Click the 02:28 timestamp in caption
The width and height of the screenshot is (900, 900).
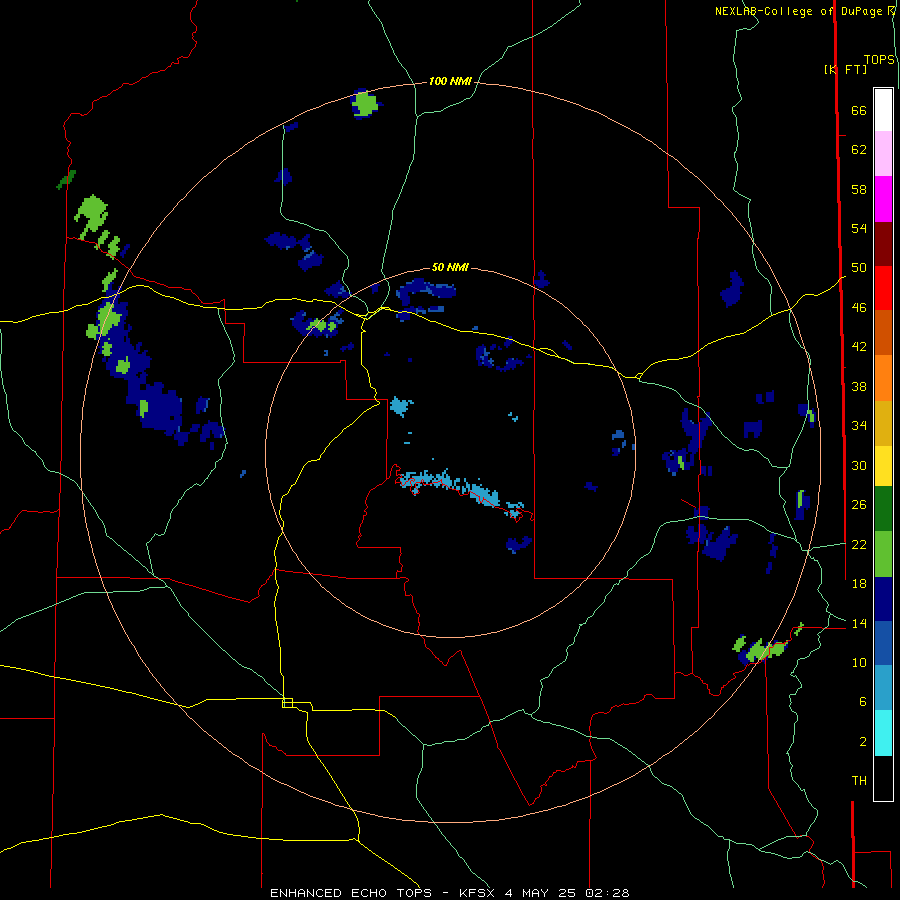click(x=607, y=893)
